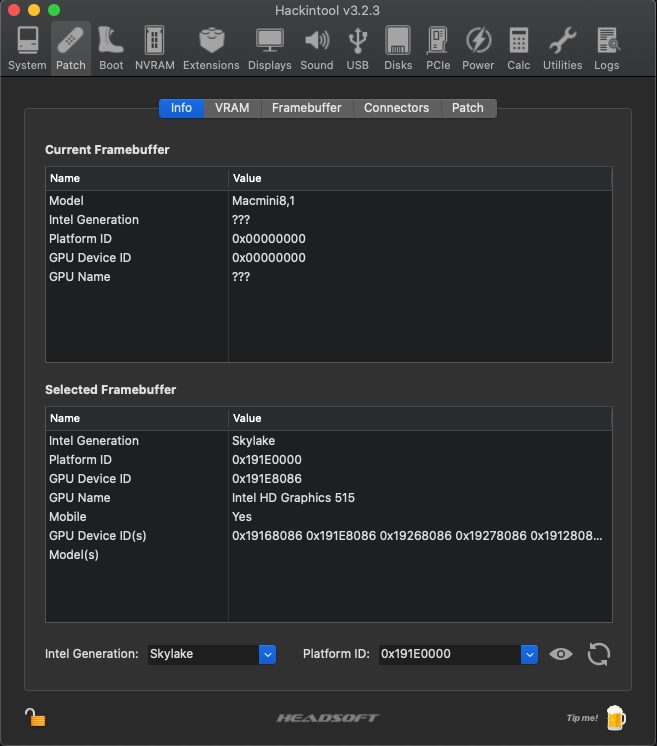Open the Calc section

(x=519, y=48)
